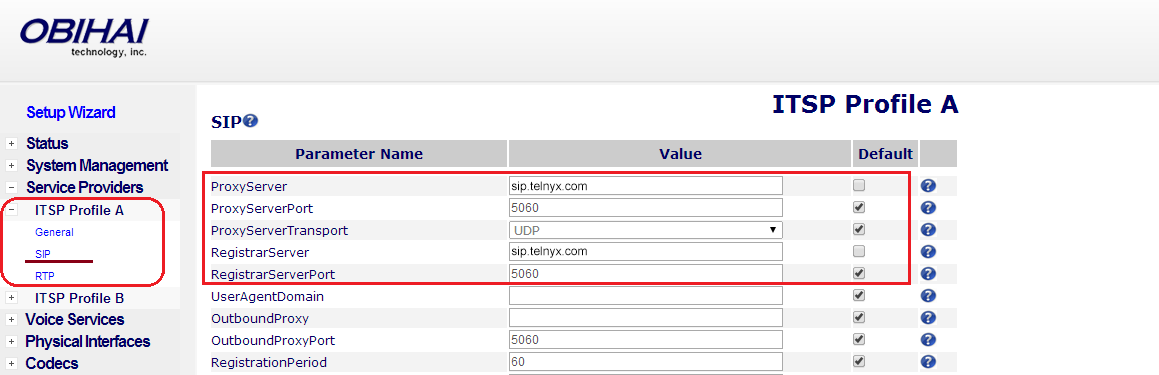Open help icon for UserAgentDomain row
Viewport: 1159px width, 375px height.
click(929, 296)
